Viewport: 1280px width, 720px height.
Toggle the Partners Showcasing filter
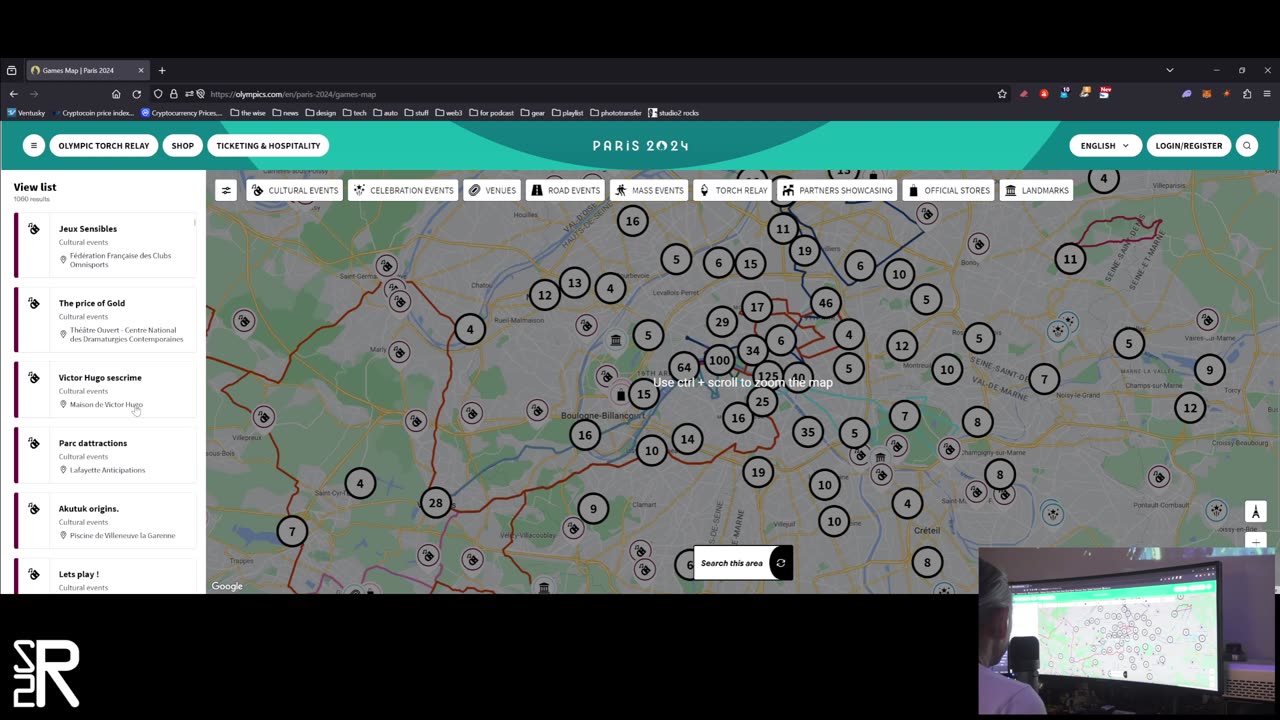tap(837, 190)
